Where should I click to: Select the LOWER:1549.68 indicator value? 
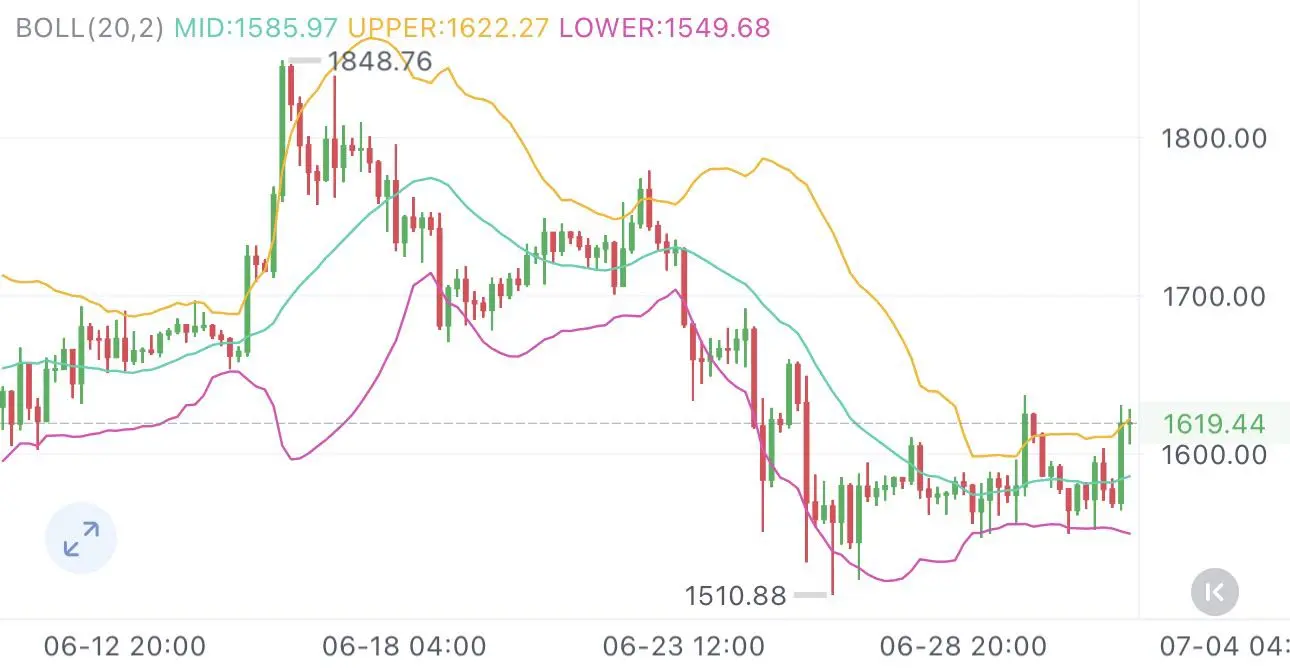[x=665, y=27]
